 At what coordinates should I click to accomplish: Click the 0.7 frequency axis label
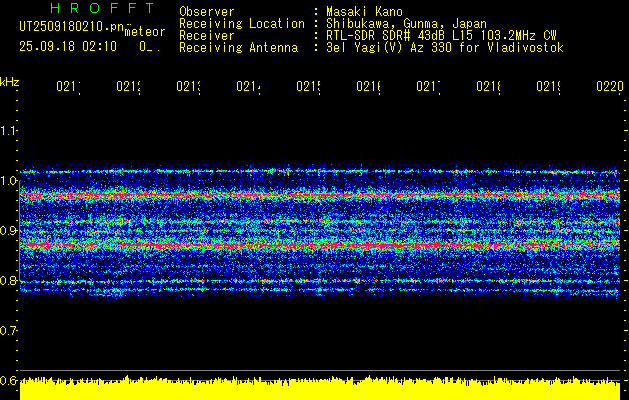click(9, 331)
